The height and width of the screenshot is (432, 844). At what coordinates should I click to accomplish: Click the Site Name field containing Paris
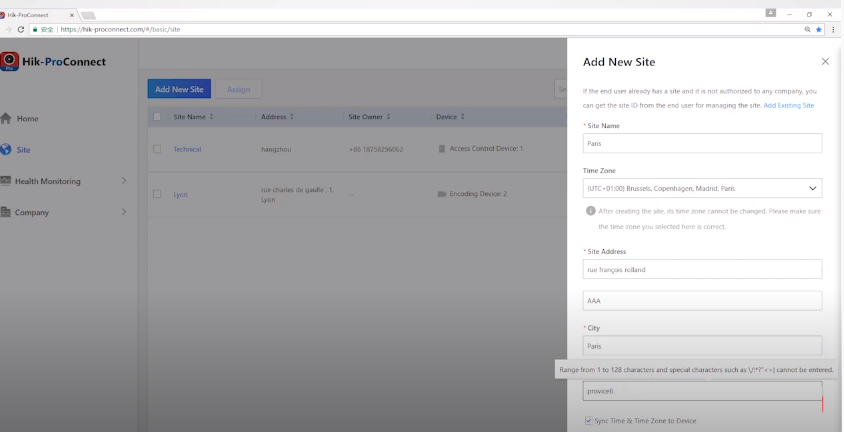tap(702, 143)
